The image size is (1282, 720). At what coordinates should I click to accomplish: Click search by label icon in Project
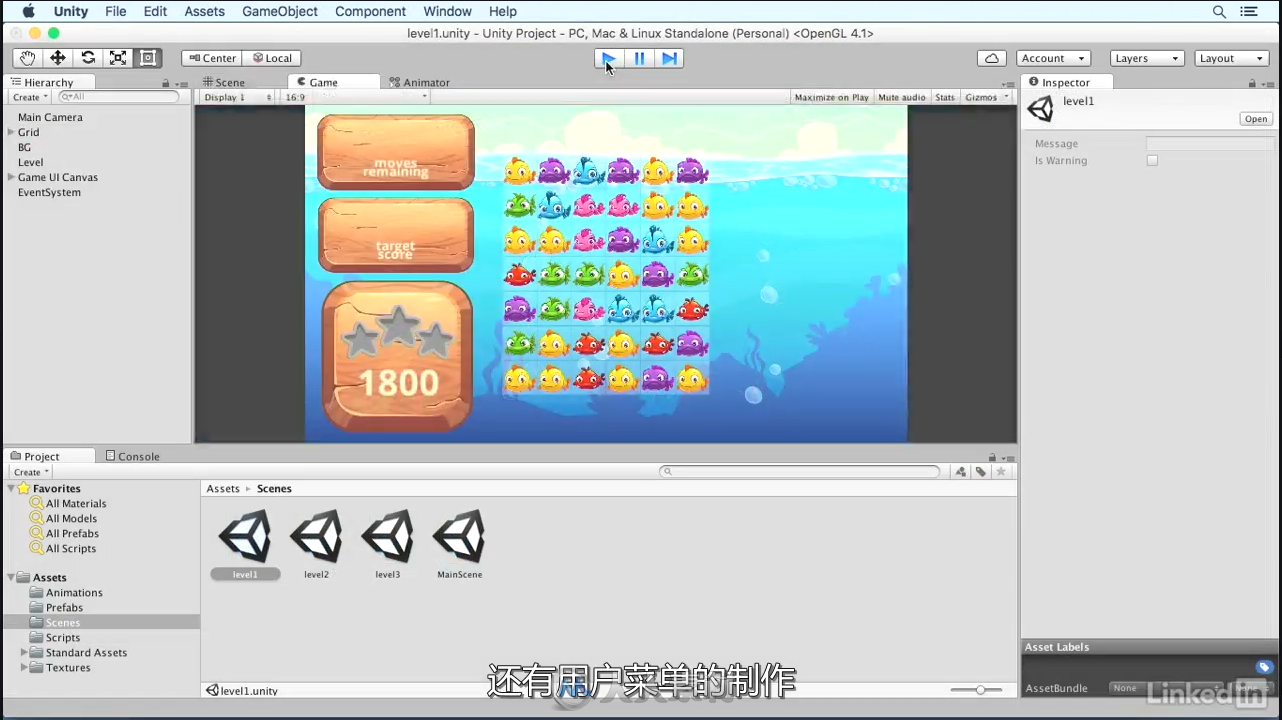coord(981,472)
